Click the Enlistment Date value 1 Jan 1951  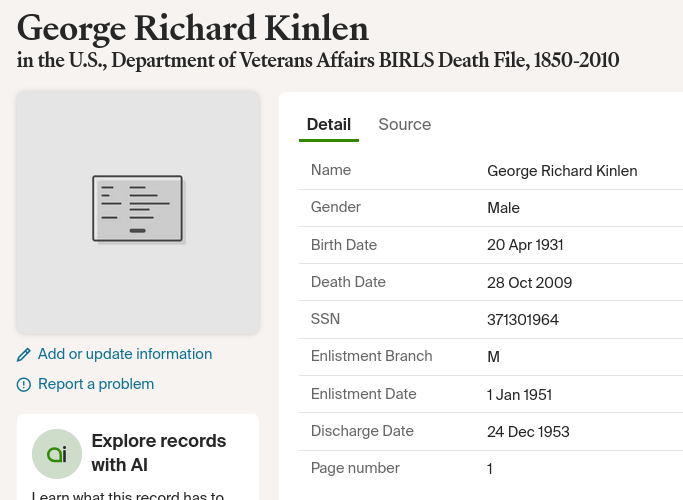519,395
